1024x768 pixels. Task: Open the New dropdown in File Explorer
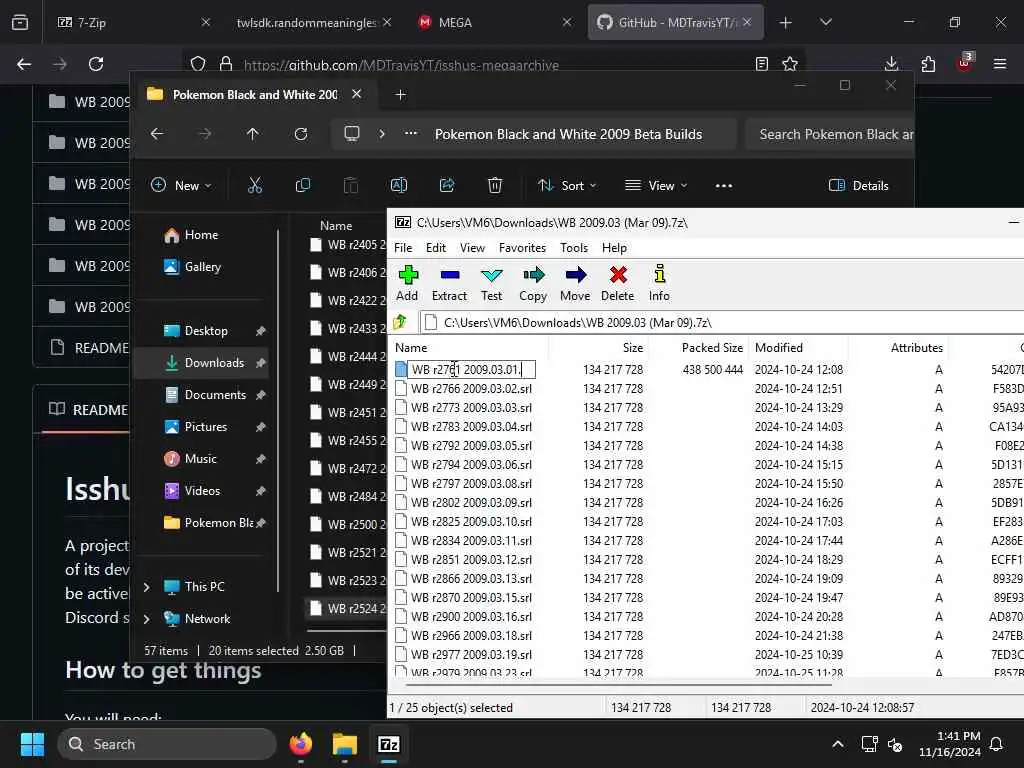click(181, 185)
